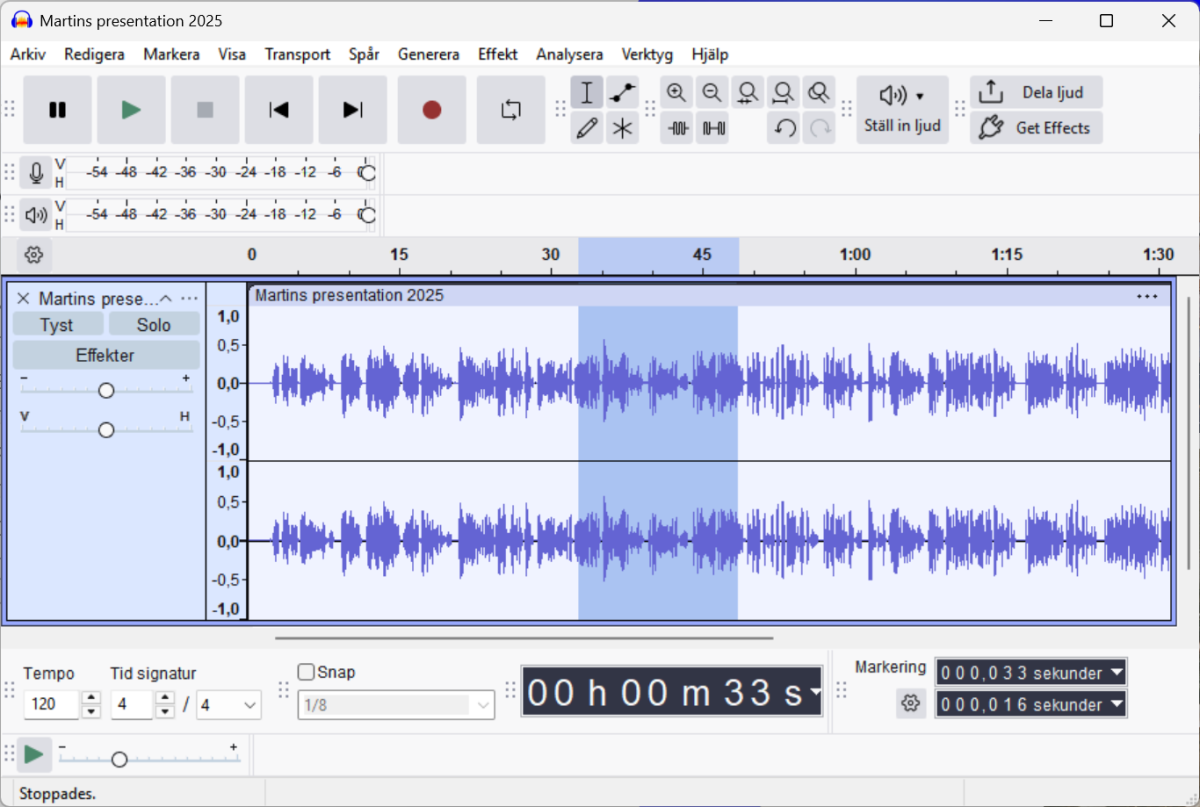Viewport: 1200px width, 807px height.
Task: Toggle Solo on the track
Action: point(154,324)
